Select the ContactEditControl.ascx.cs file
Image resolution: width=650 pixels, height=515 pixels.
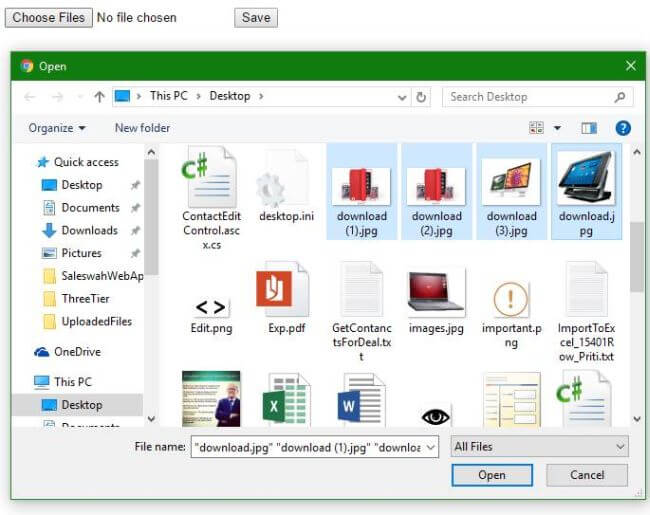click(211, 197)
